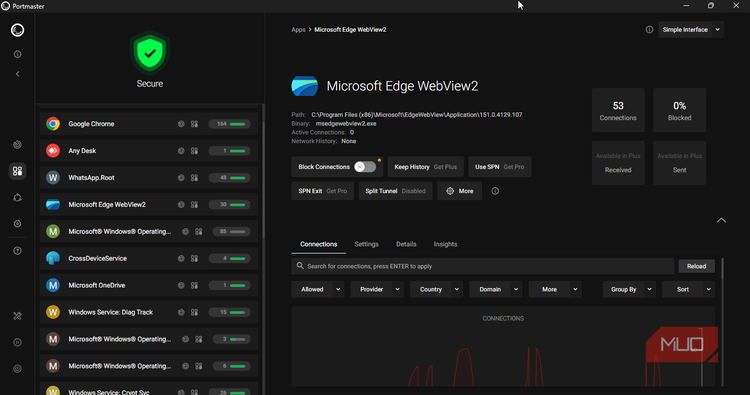This screenshot has width=750, height=395.
Task: Click the app settings icon in Google Chrome row
Action: point(195,124)
